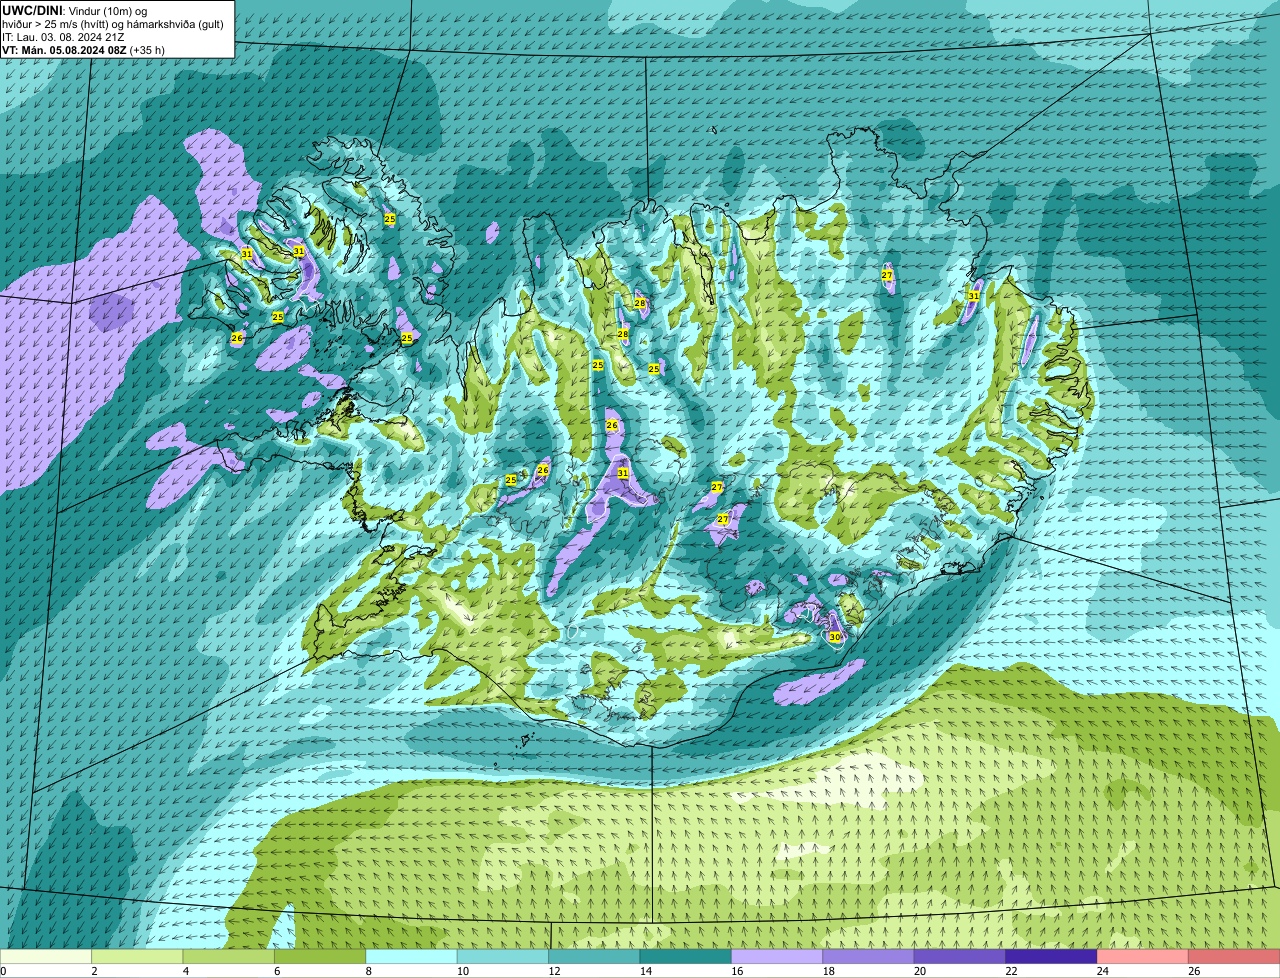The image size is (1280, 978).
Task: Click the scale label '4'
Action: [x=186, y=971]
